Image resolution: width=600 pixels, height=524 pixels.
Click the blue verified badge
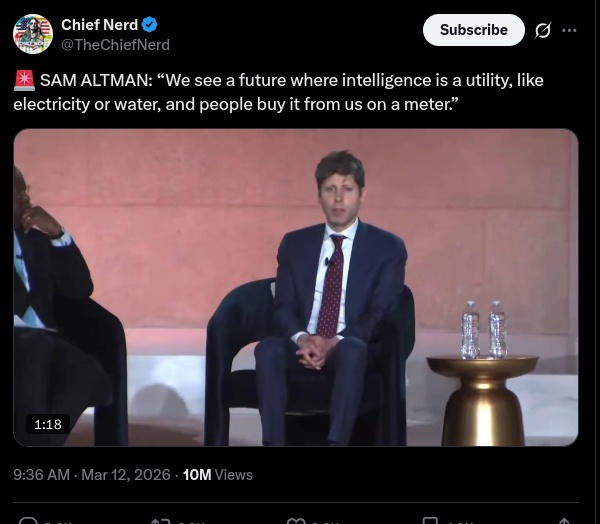[x=150, y=25]
